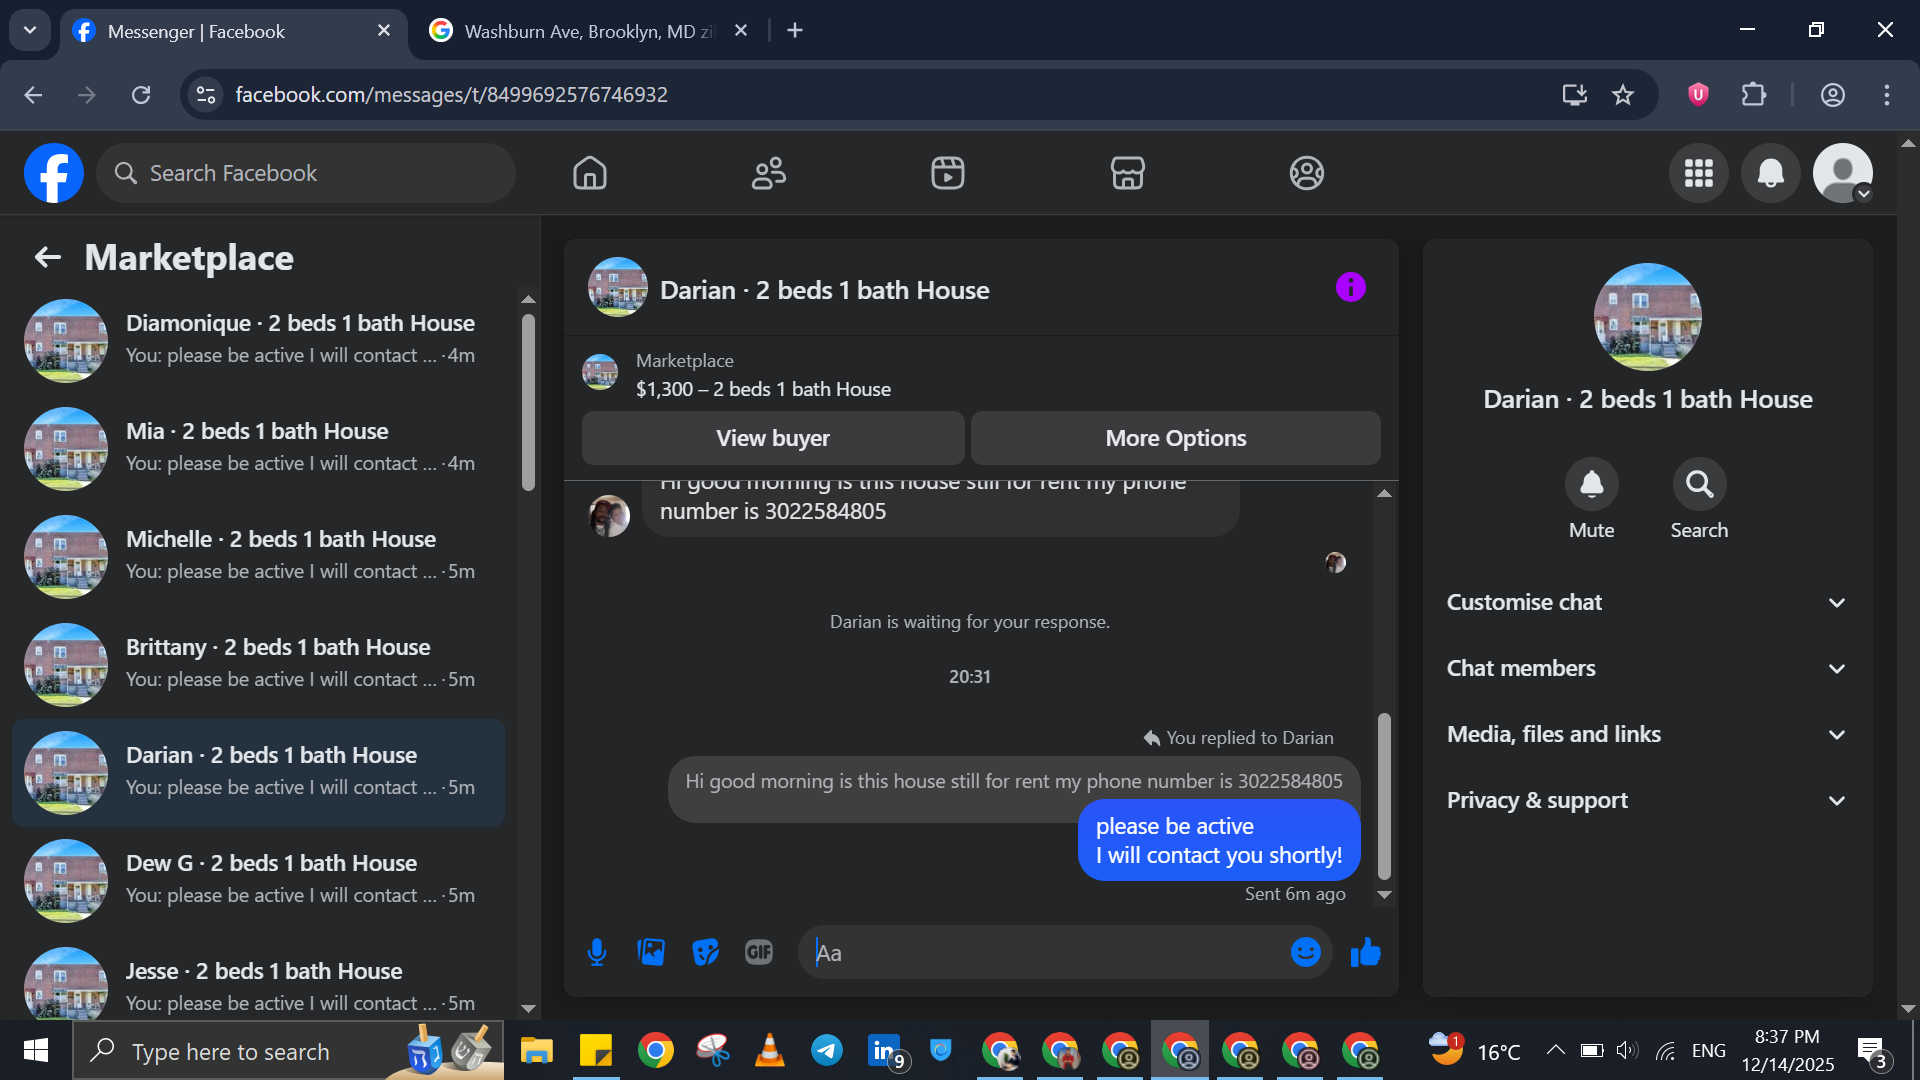1920x1080 pixels.
Task: Toggle the conversation information panel
Action: (1350, 288)
